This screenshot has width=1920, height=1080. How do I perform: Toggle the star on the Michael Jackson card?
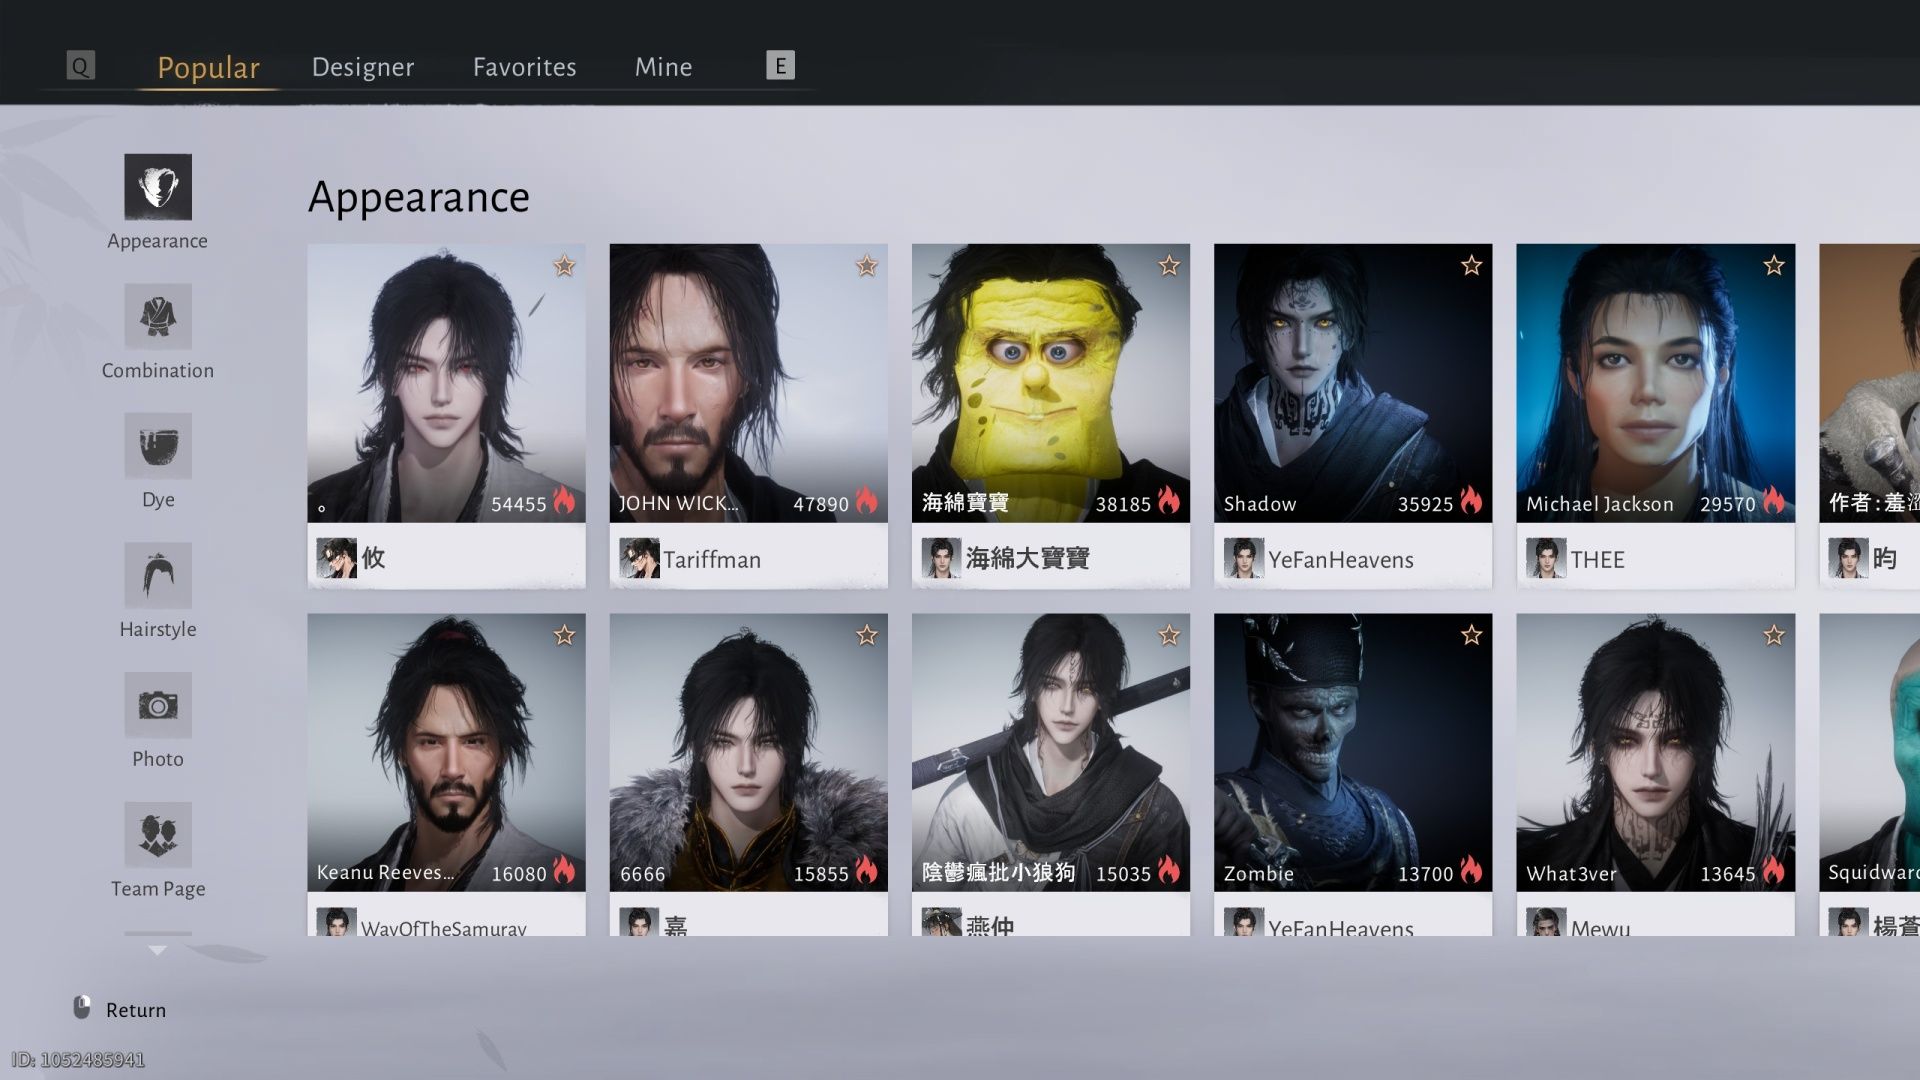pyautogui.click(x=1773, y=266)
